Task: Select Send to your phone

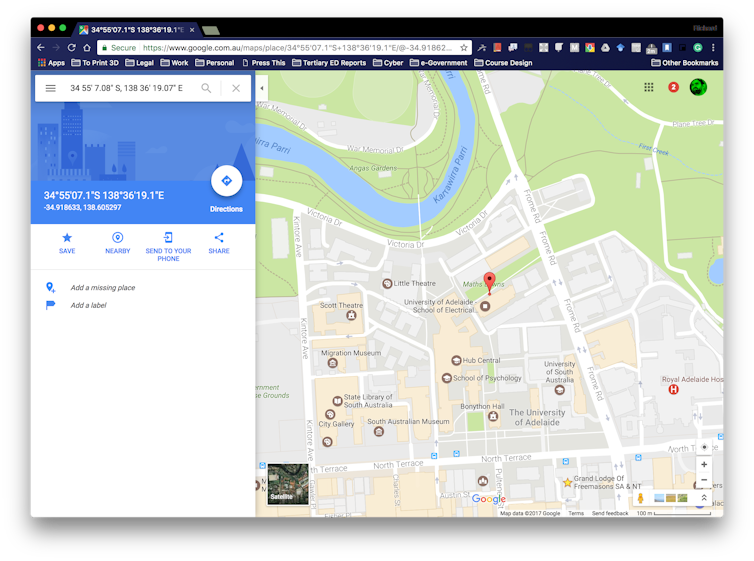Action: 168,238
